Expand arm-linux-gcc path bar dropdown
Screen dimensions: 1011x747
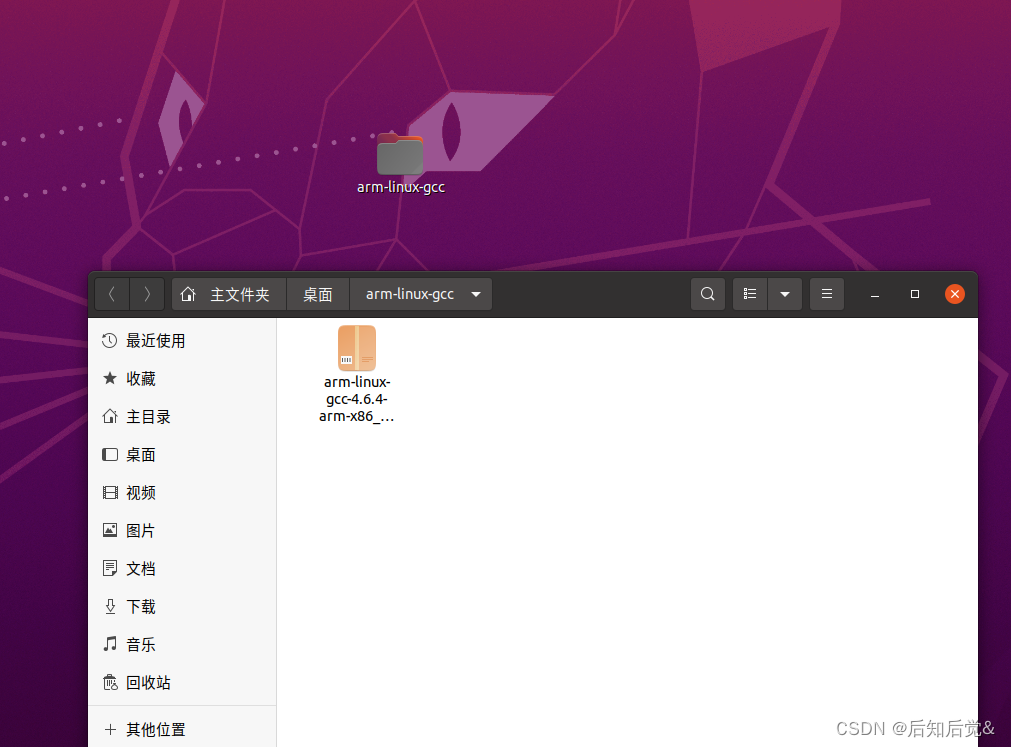(x=476, y=295)
